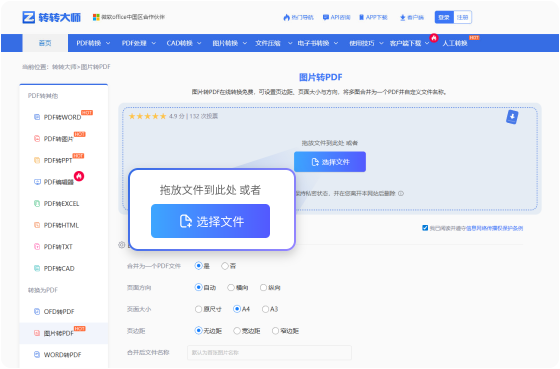Open the APP下载 phone icon link

pyautogui.click(x=361, y=17)
